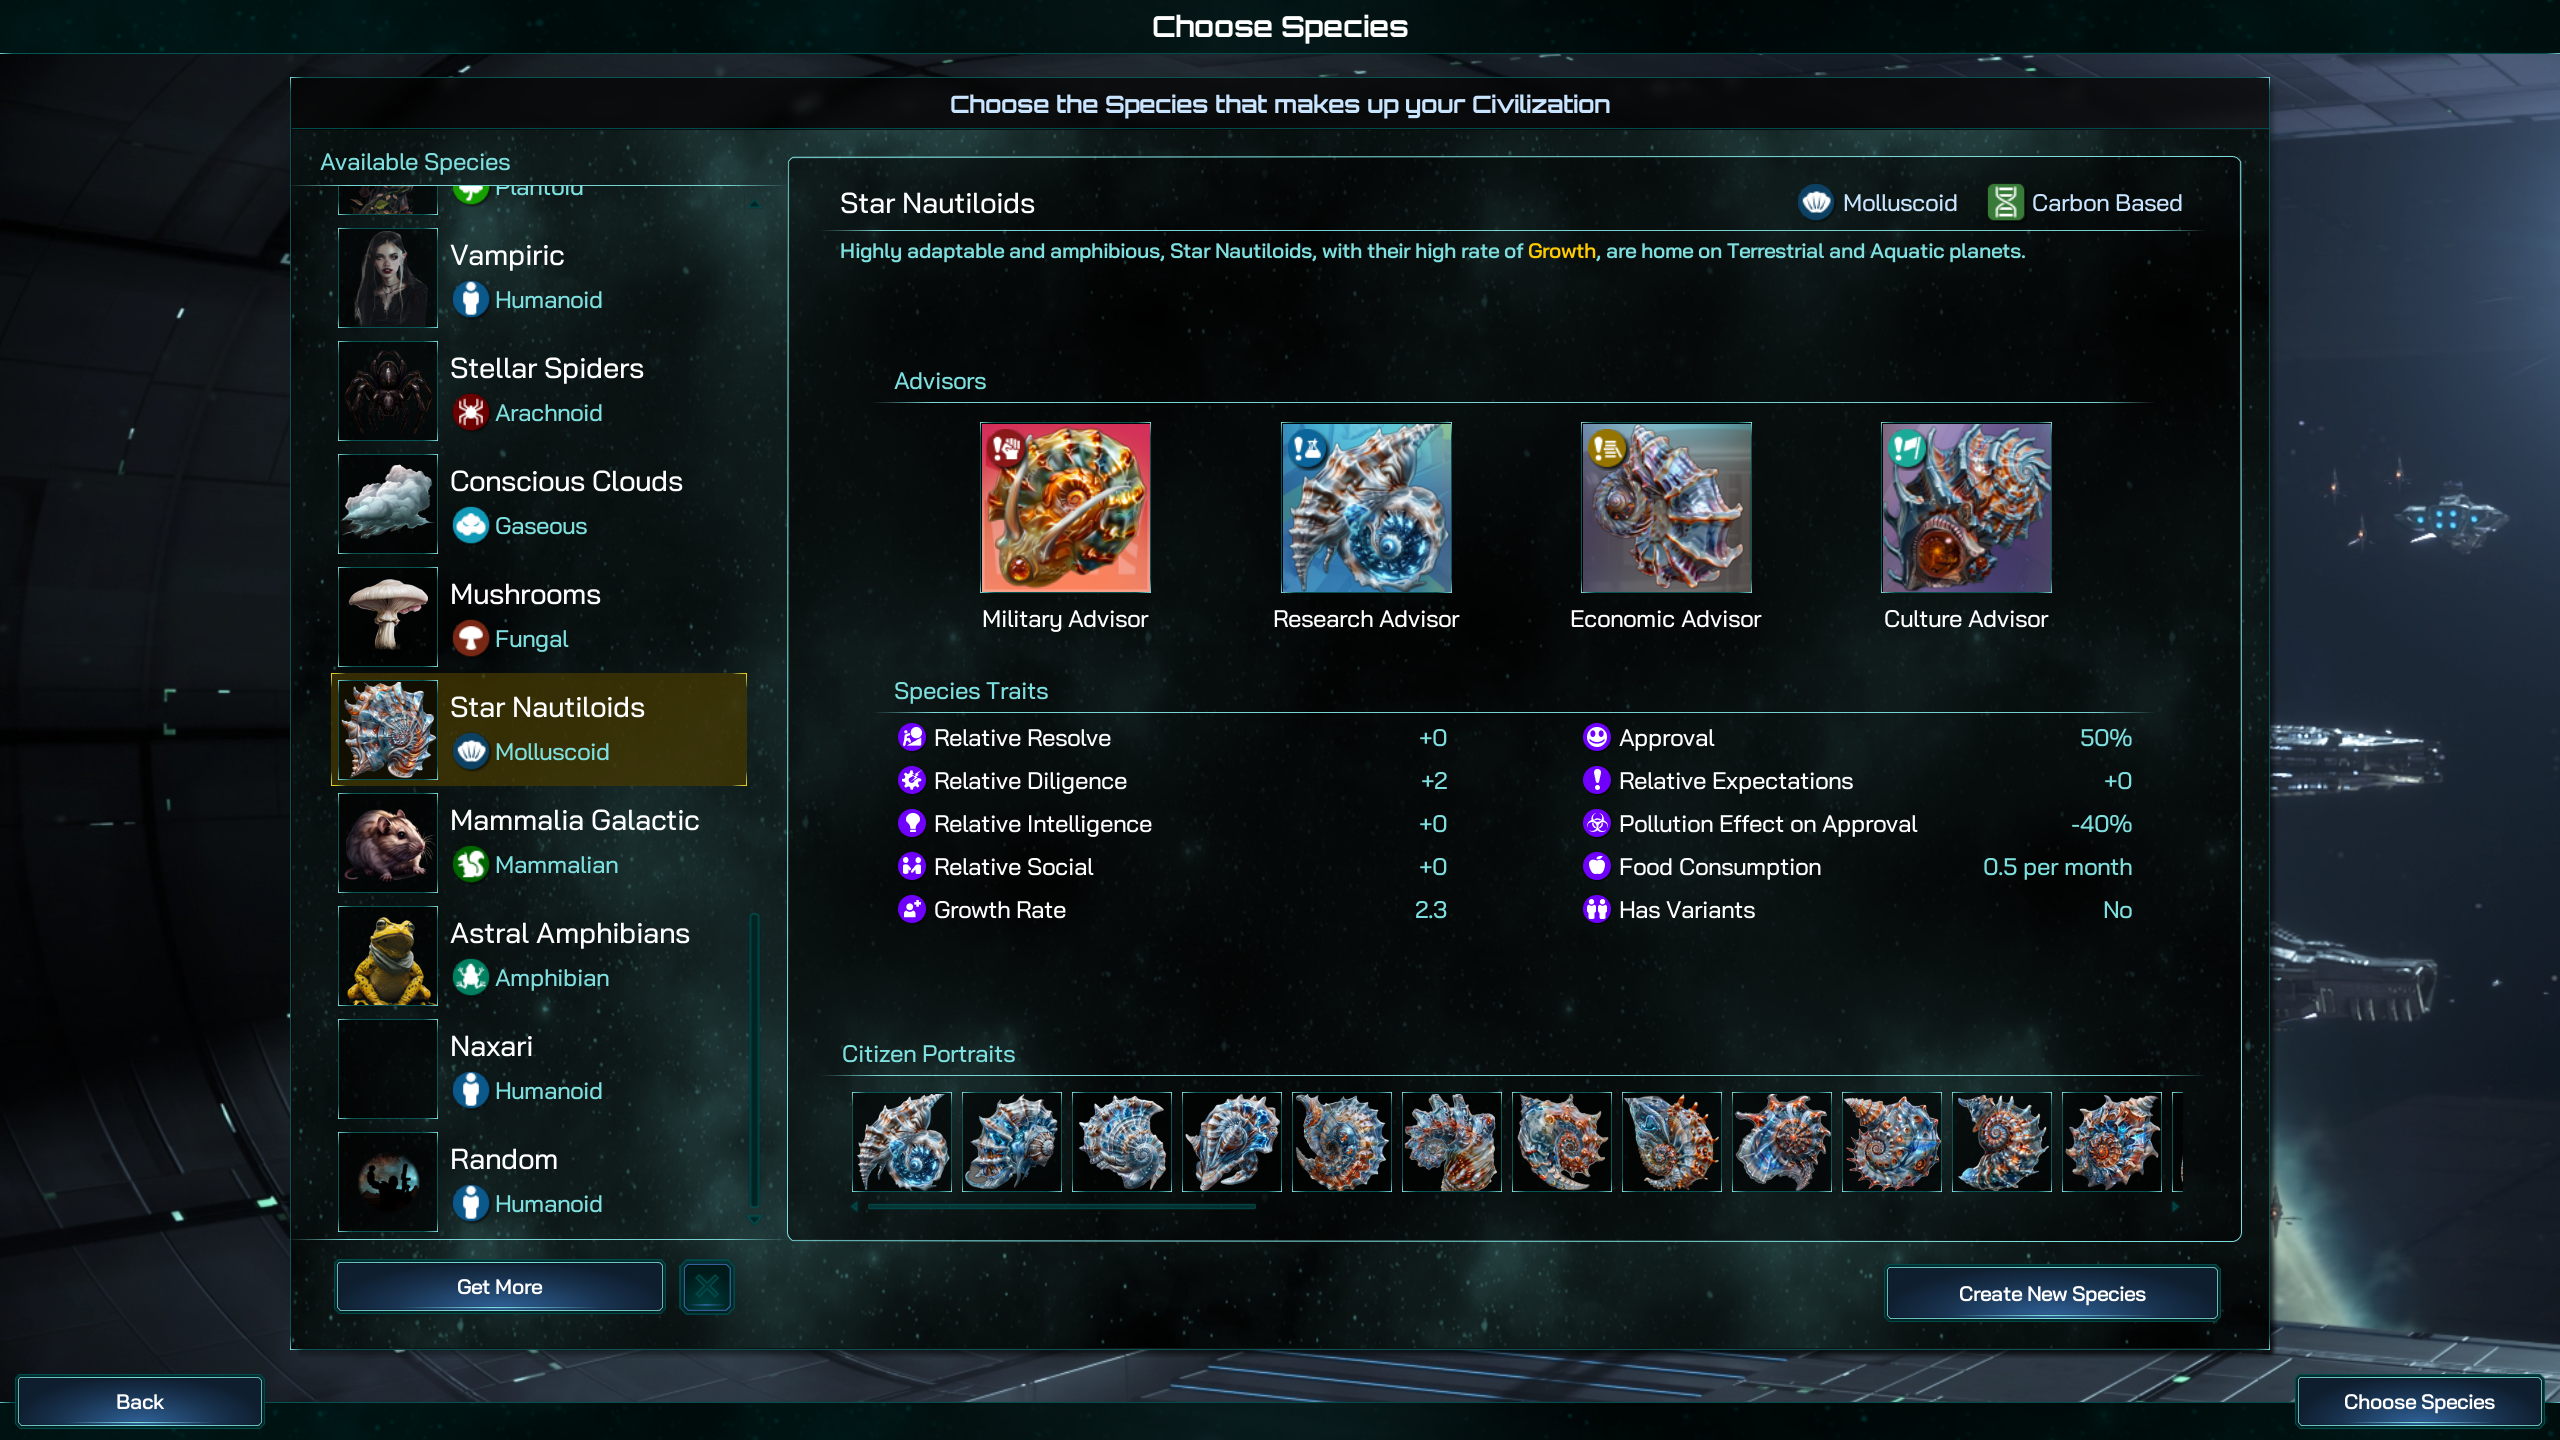Click Create New Species button
This screenshot has width=2560, height=1440.
(x=2052, y=1294)
